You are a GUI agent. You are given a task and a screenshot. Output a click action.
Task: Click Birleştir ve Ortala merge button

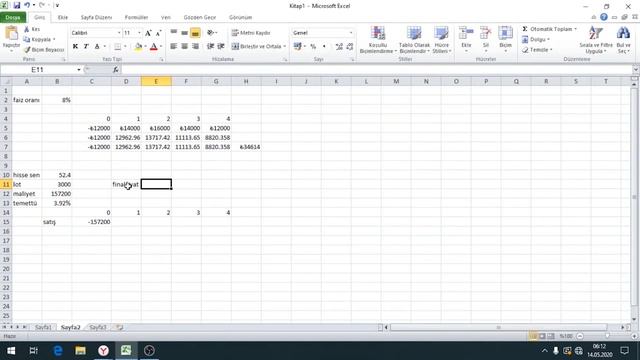click(x=258, y=47)
